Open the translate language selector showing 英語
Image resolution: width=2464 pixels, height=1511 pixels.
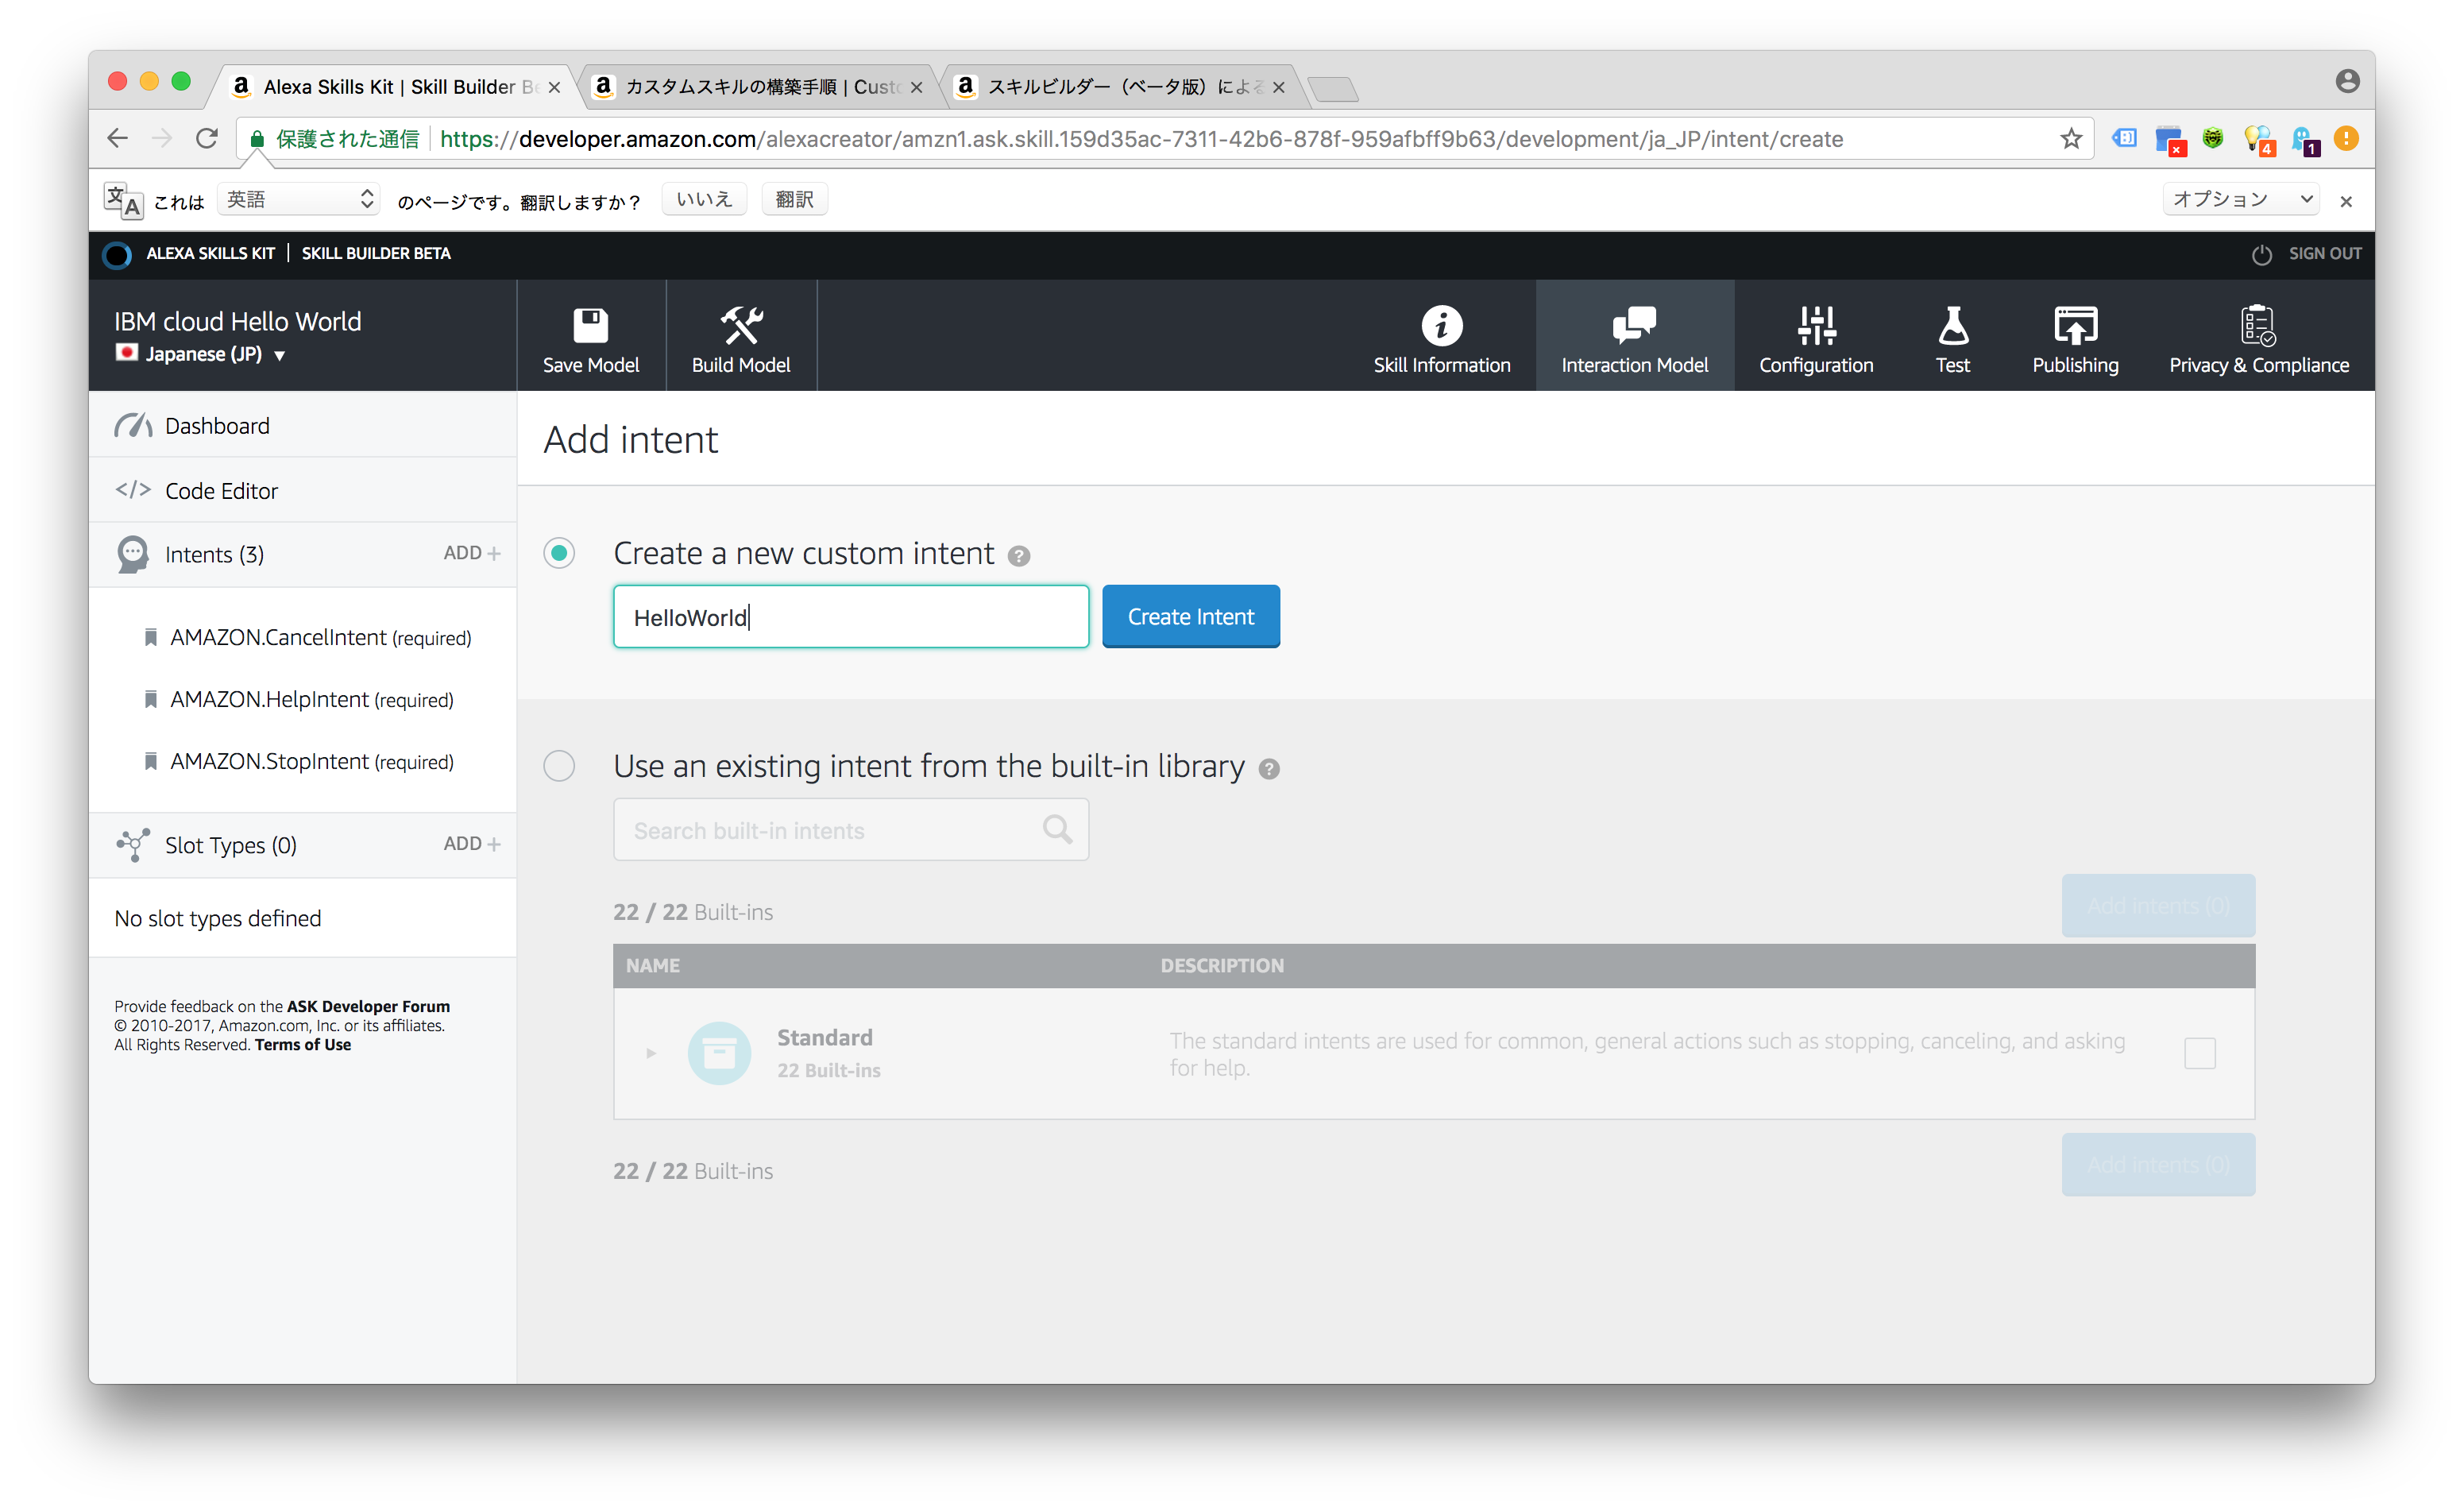[299, 199]
